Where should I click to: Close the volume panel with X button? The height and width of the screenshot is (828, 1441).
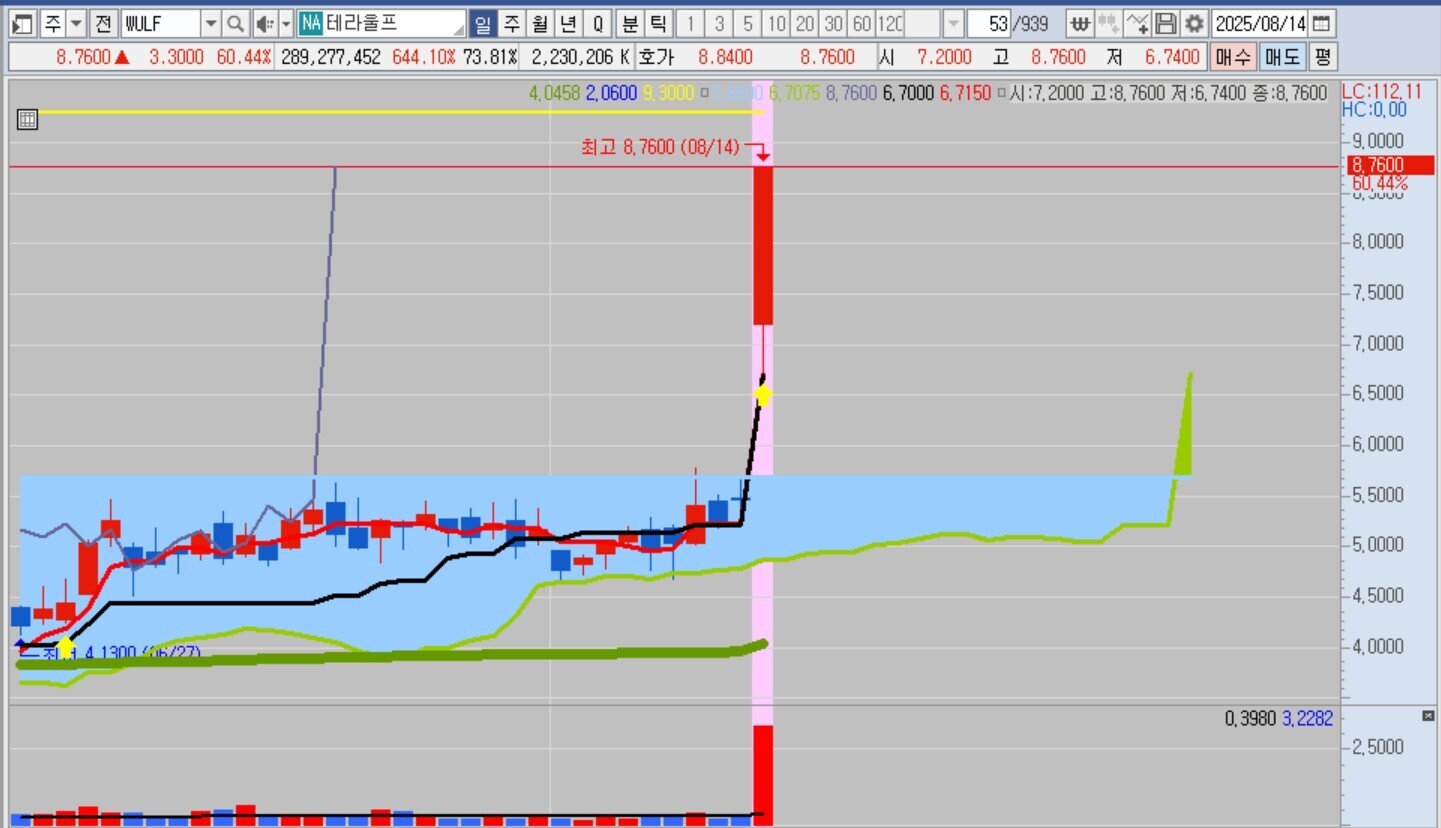coord(1428,716)
